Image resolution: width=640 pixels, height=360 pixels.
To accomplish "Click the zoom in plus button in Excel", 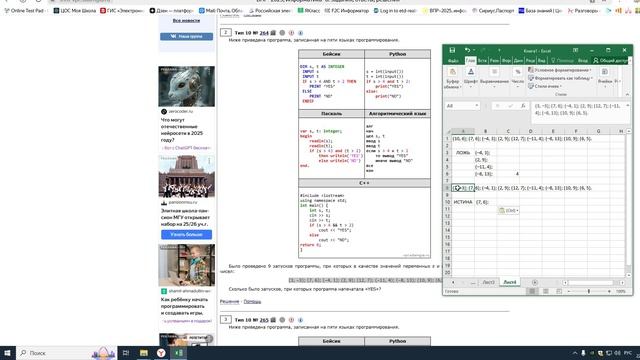I will (609, 291).
